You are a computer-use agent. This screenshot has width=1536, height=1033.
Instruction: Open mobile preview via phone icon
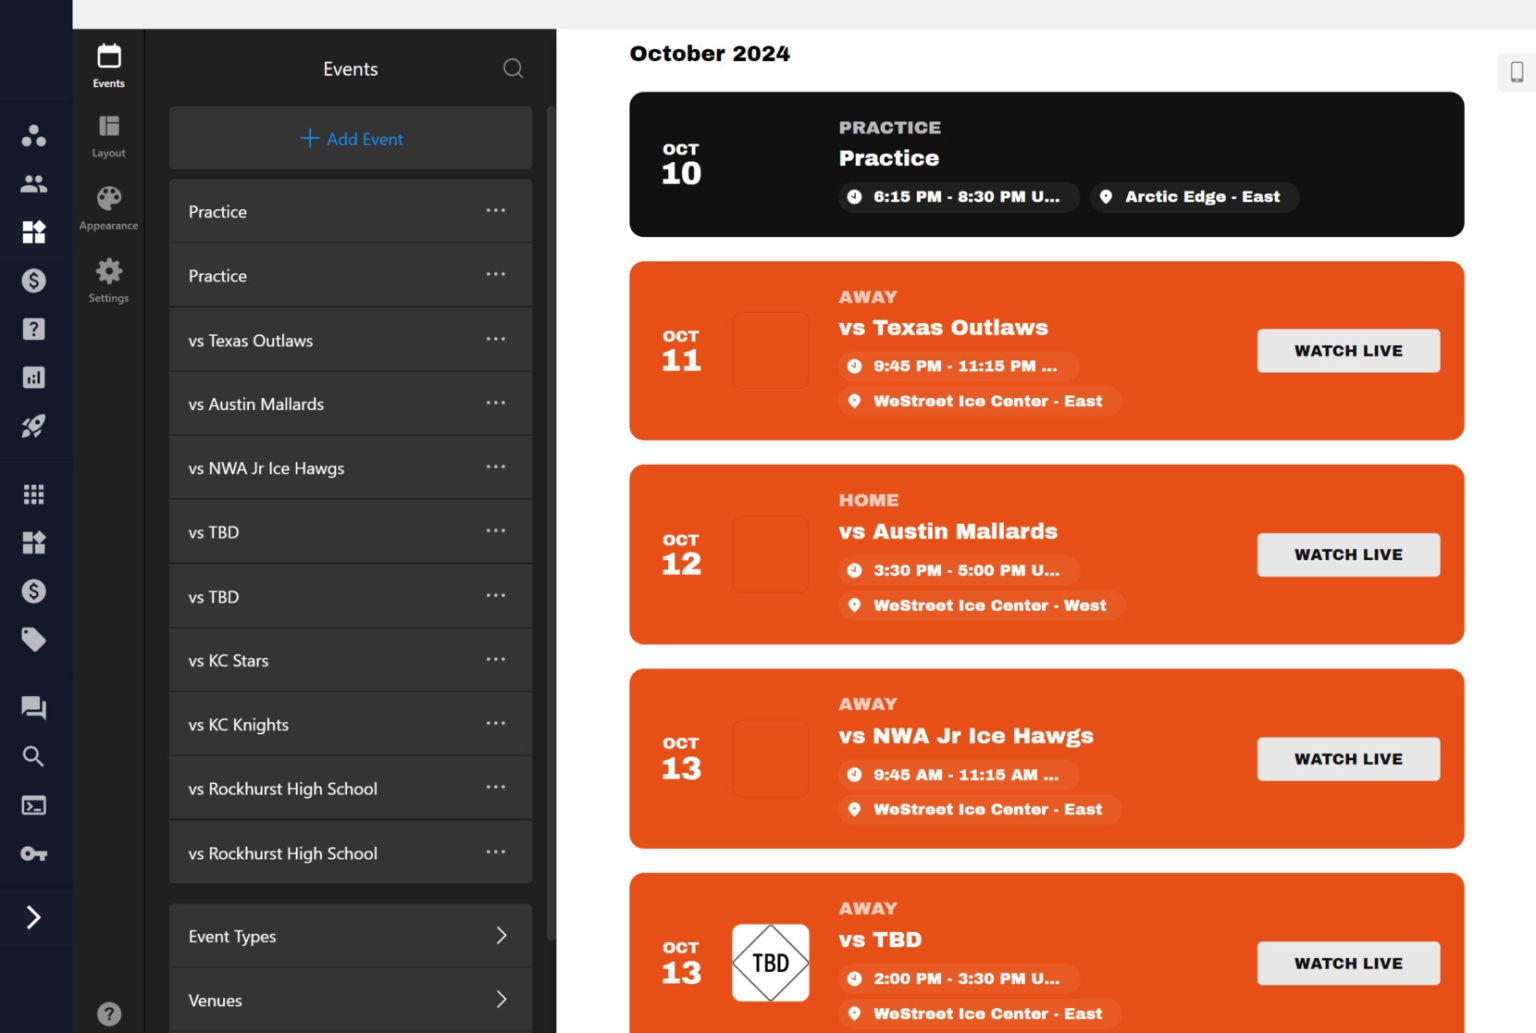coord(1515,72)
